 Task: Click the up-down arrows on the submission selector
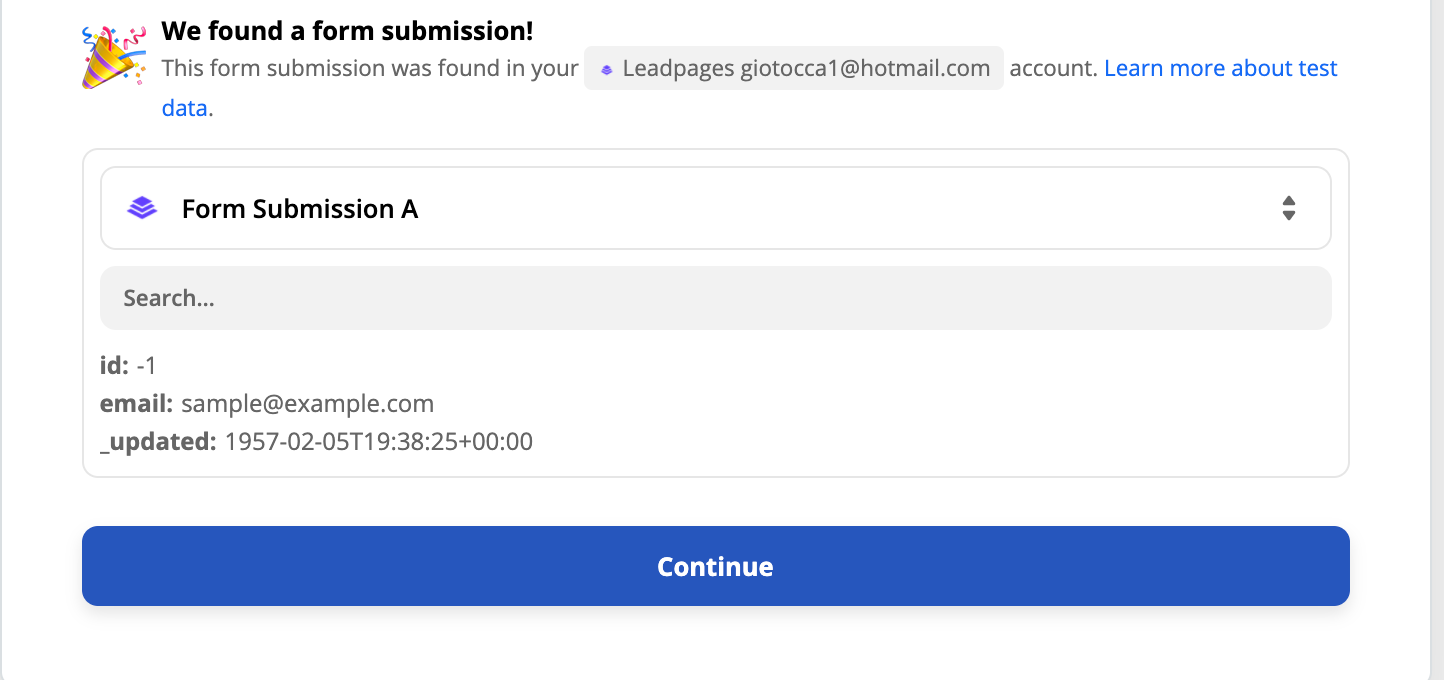[x=1289, y=208]
